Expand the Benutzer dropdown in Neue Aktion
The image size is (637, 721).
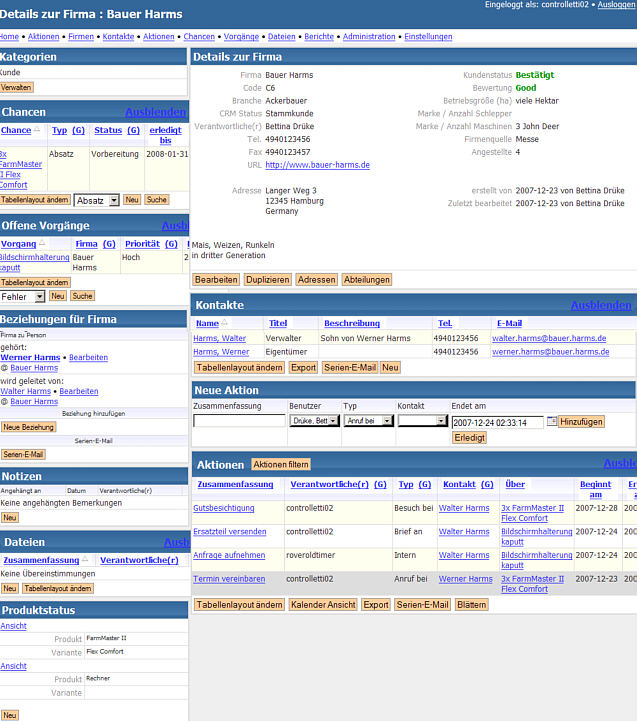coord(314,421)
